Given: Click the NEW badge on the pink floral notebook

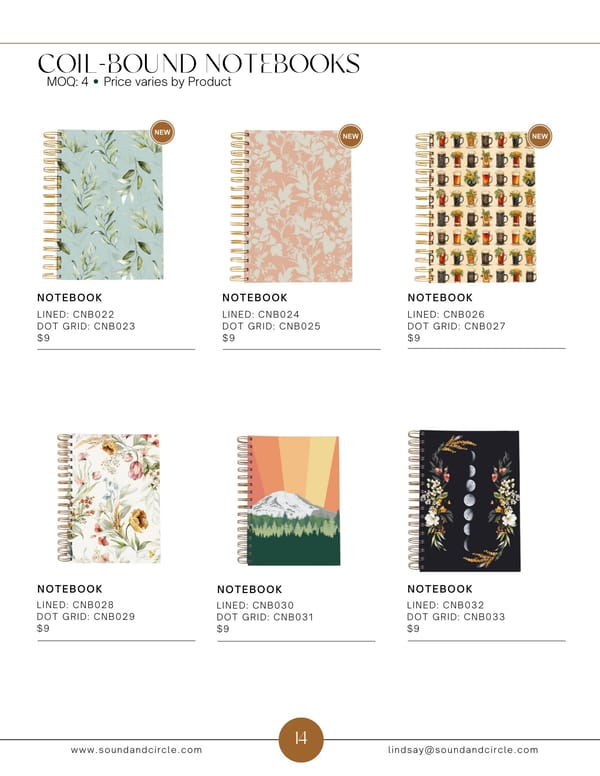Looking at the screenshot, I should pos(350,136).
